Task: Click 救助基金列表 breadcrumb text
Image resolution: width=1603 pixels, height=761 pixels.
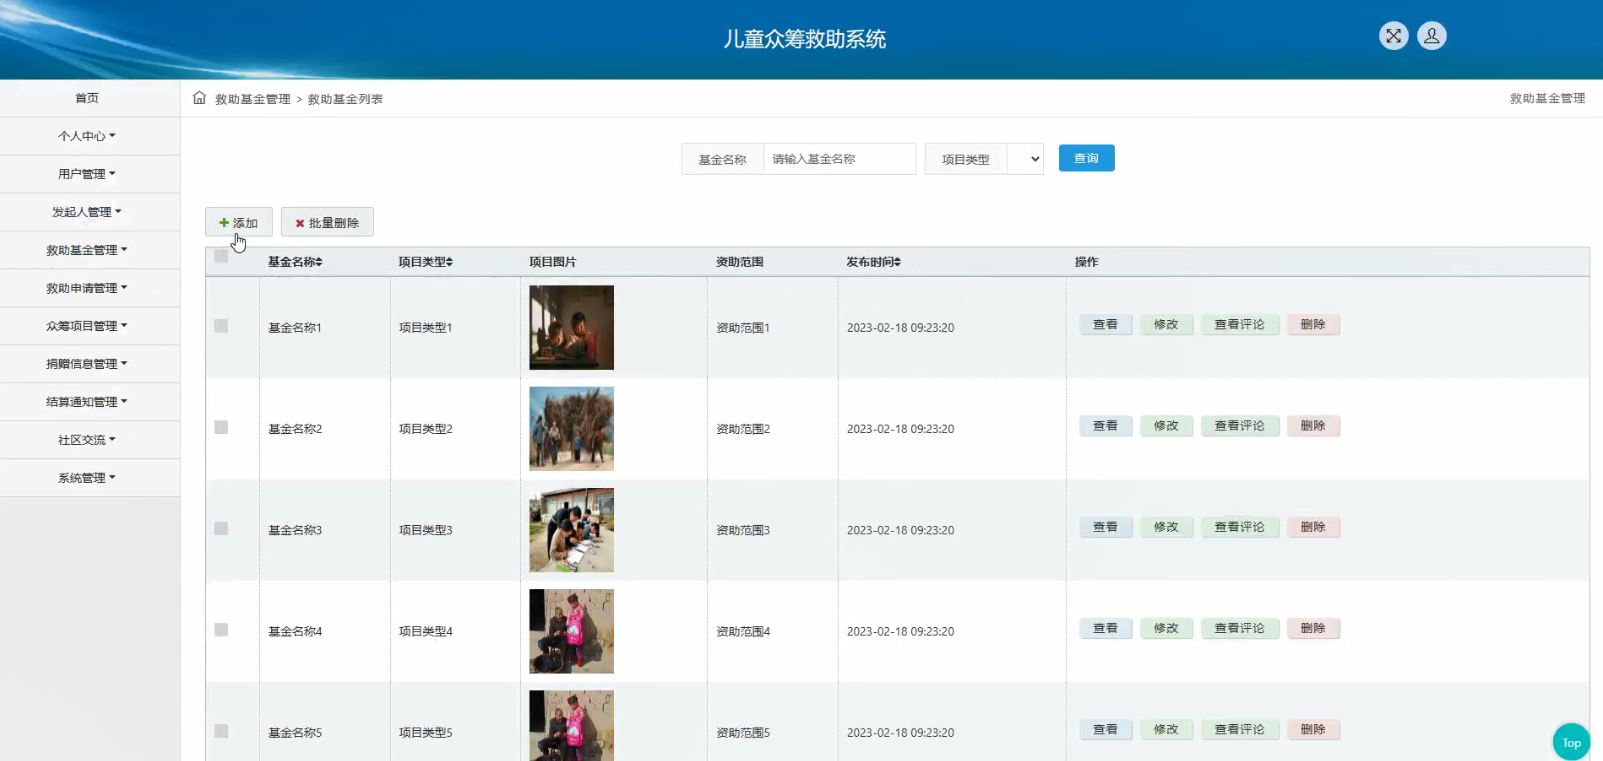Action: 345,99
